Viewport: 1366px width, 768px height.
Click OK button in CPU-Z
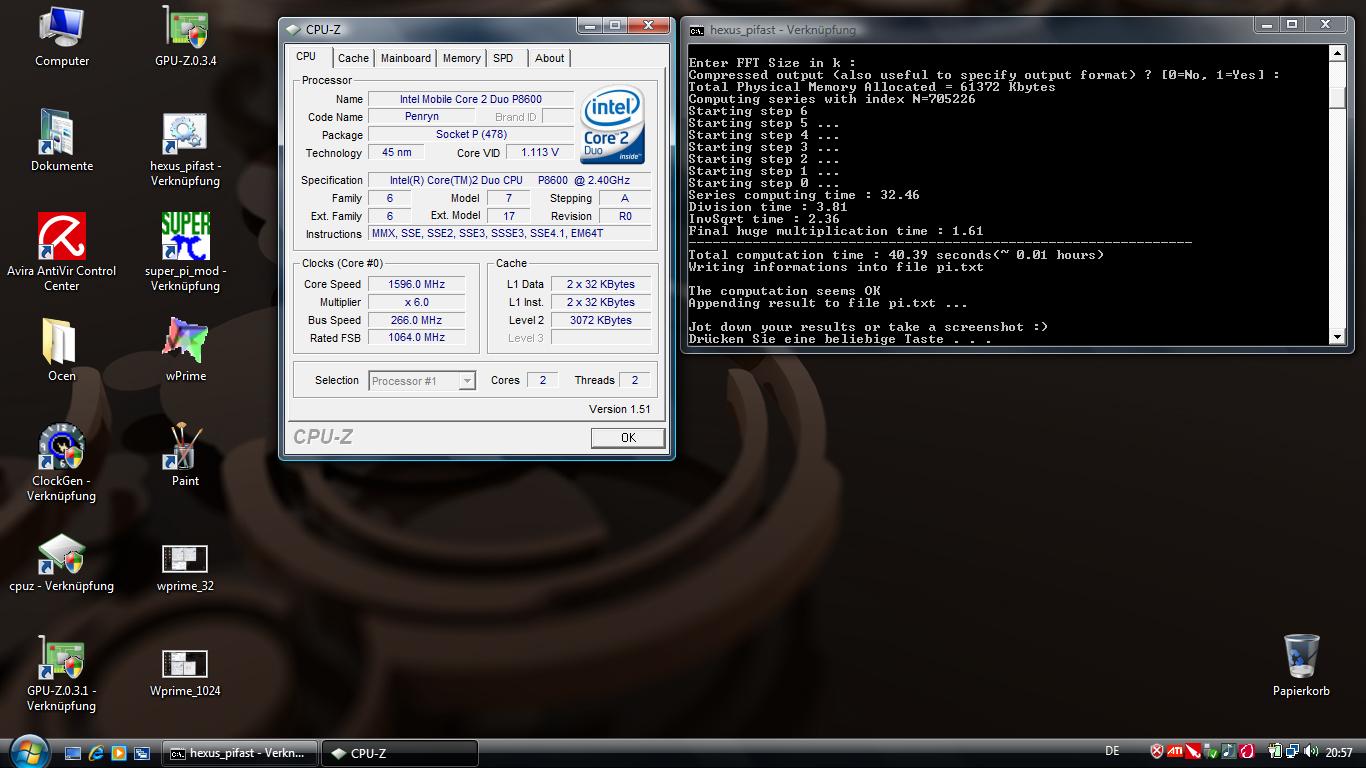628,437
